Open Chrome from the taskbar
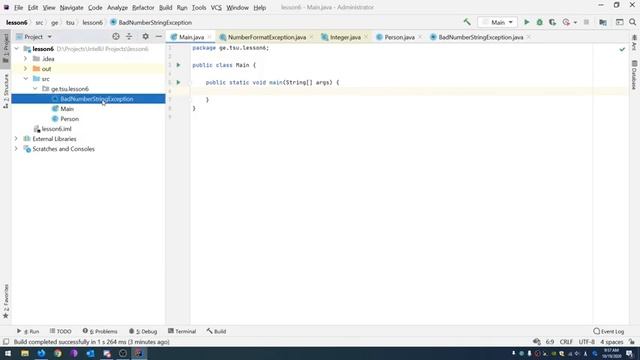640x360 pixels. [x=58, y=353]
